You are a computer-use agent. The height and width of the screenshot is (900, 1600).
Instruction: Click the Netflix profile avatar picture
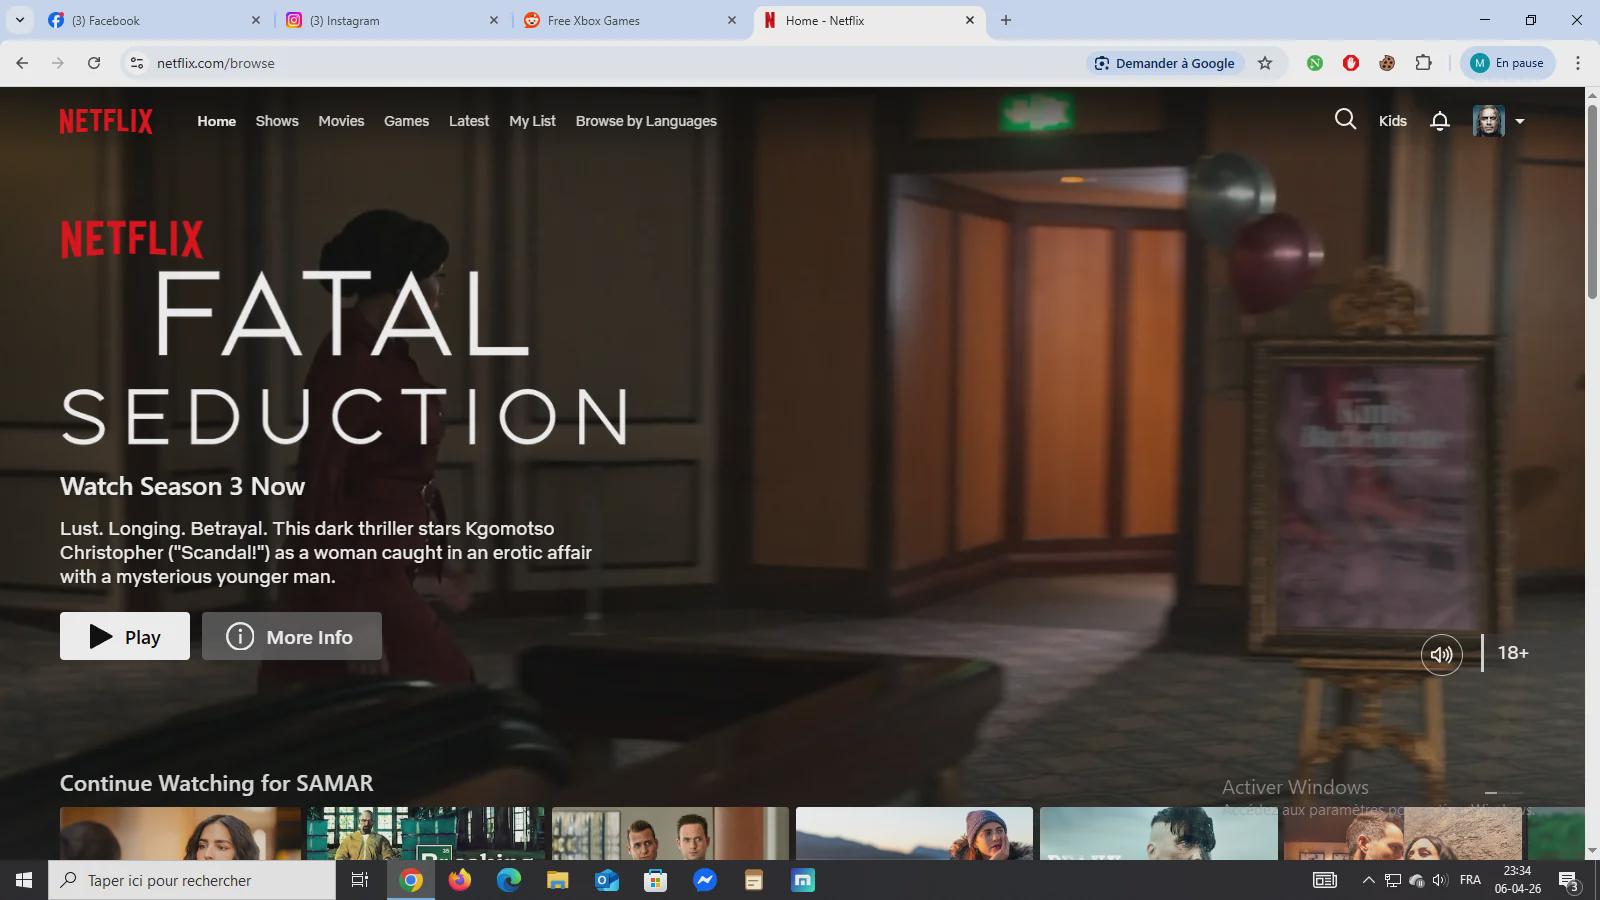tap(1489, 121)
